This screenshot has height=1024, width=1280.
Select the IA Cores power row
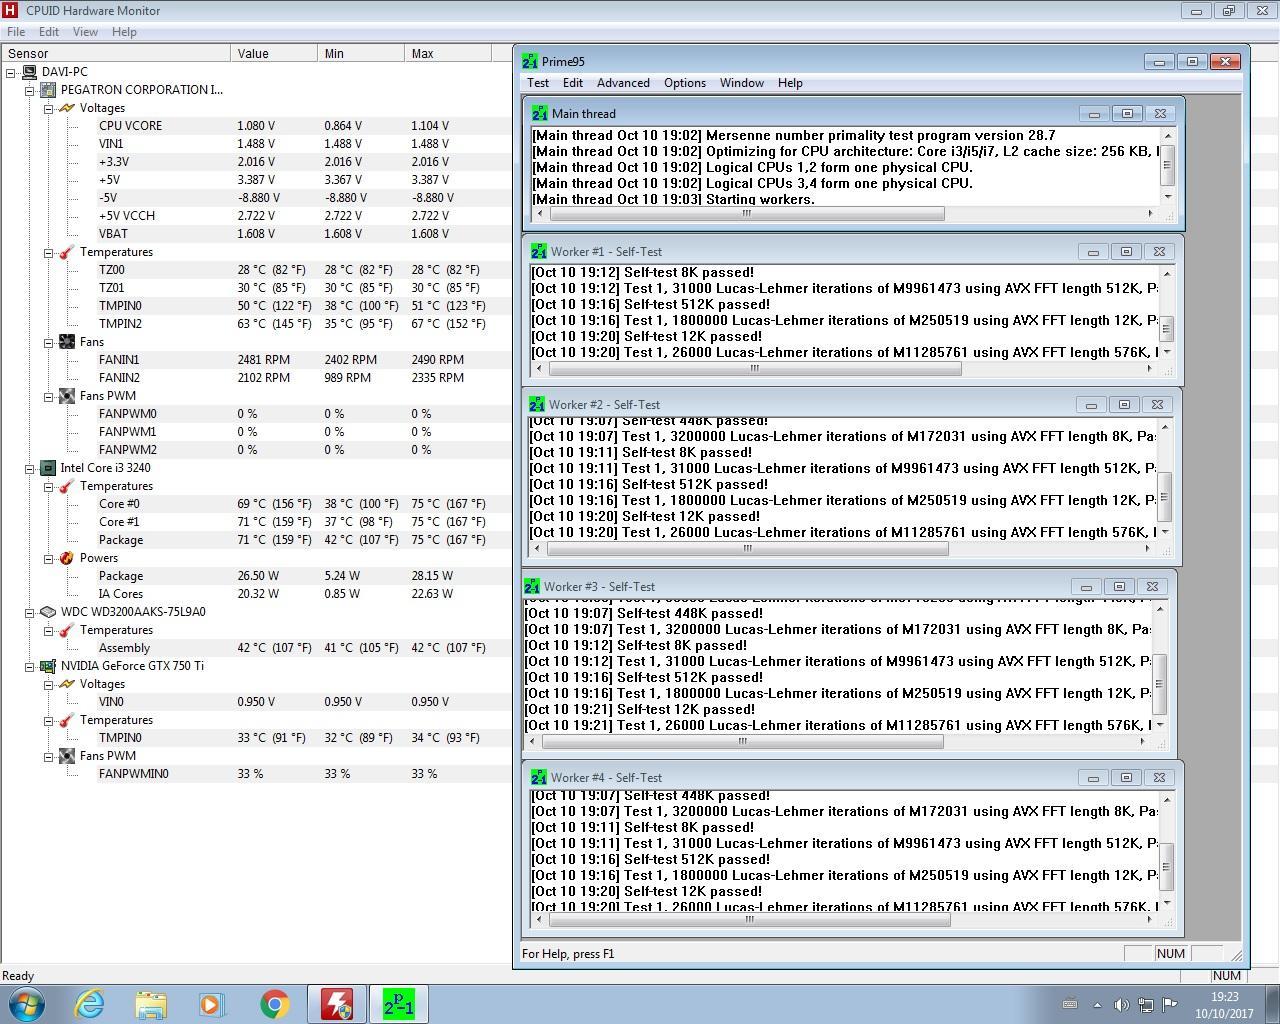click(x=256, y=594)
